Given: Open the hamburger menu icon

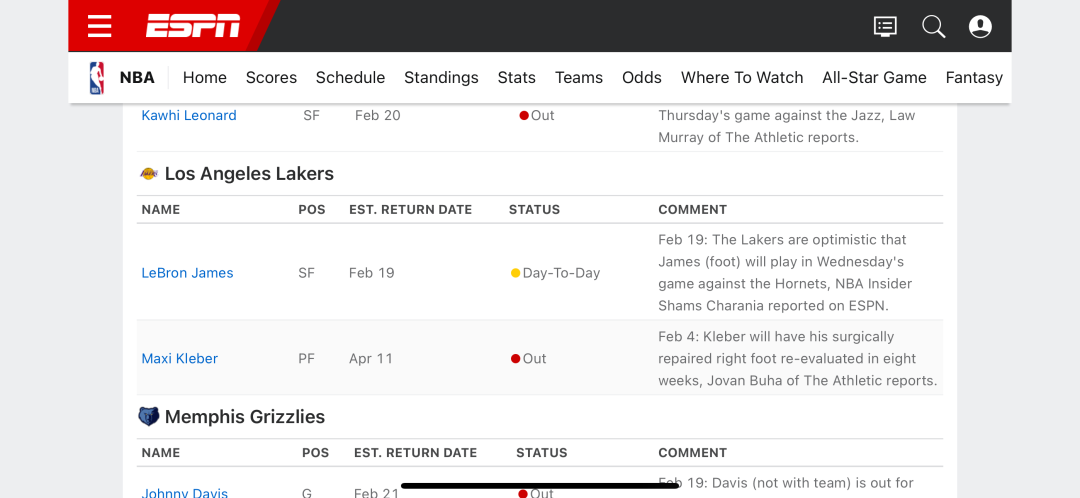Looking at the screenshot, I should 100,26.
